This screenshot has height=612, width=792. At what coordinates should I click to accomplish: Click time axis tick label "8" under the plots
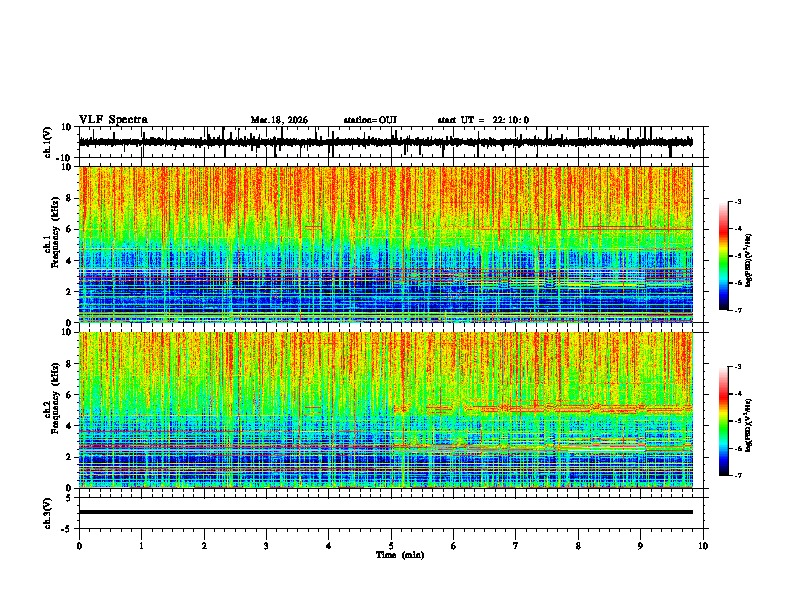coord(578,546)
